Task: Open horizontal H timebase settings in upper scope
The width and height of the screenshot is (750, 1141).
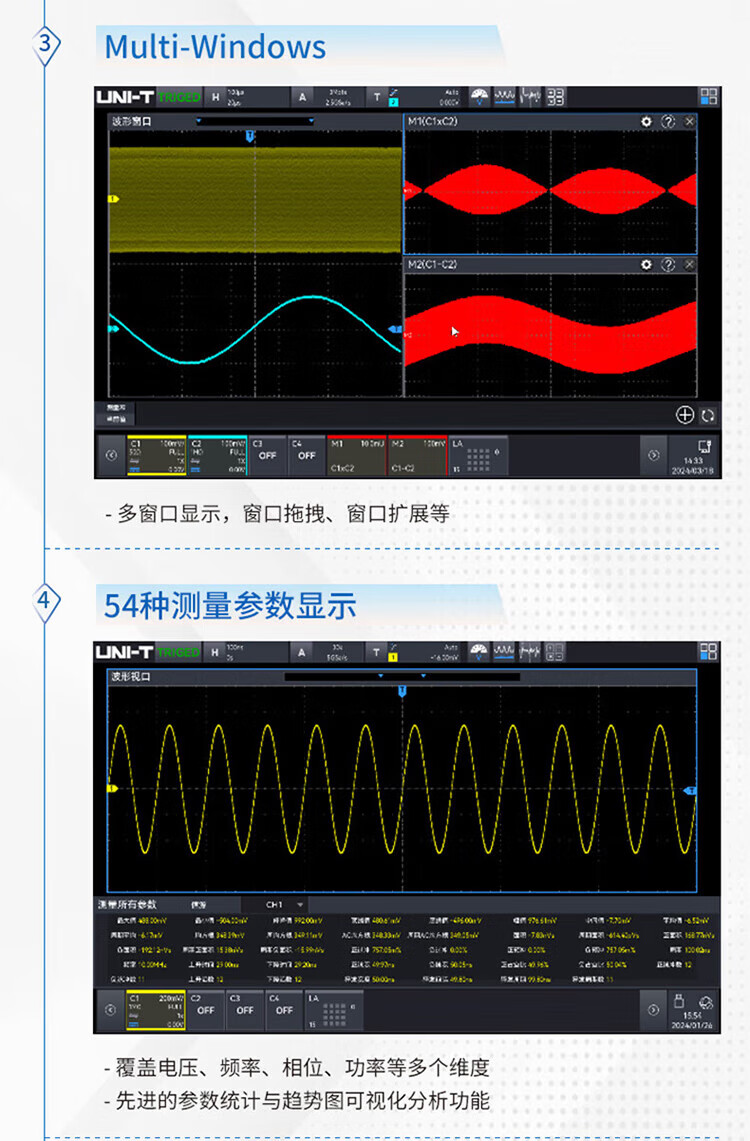Action: [215, 96]
